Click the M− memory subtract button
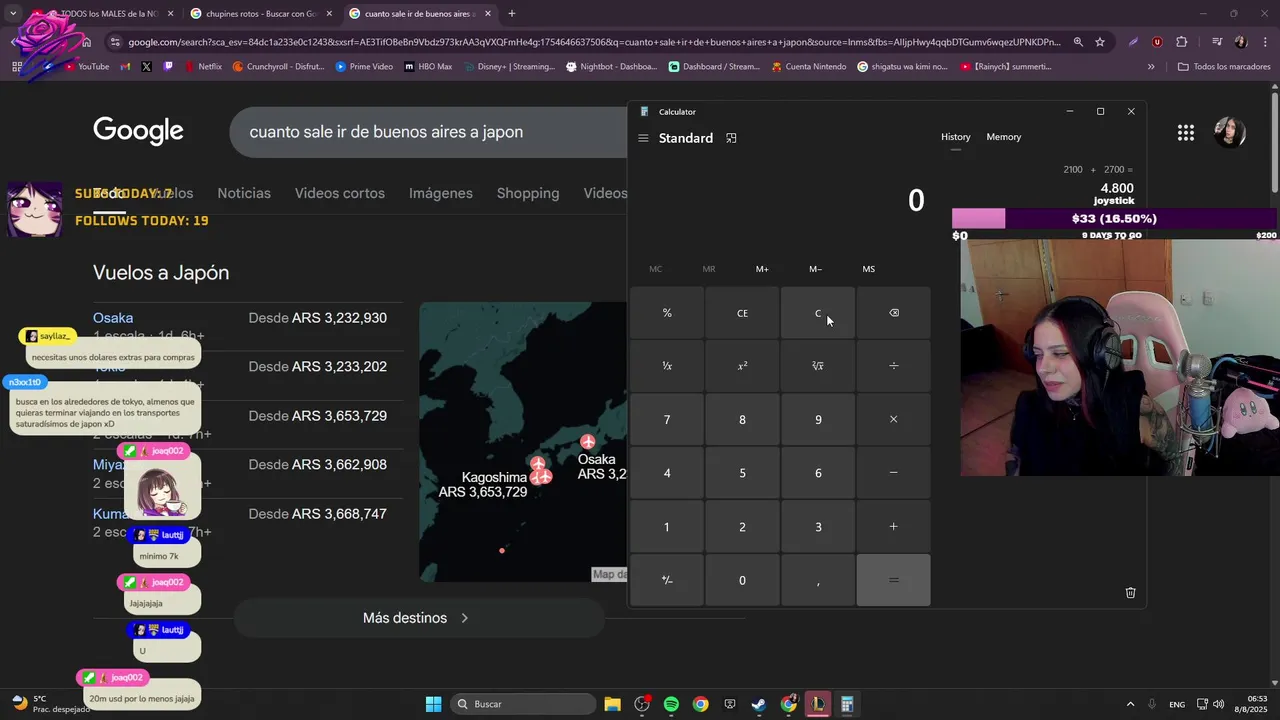 coord(815,269)
